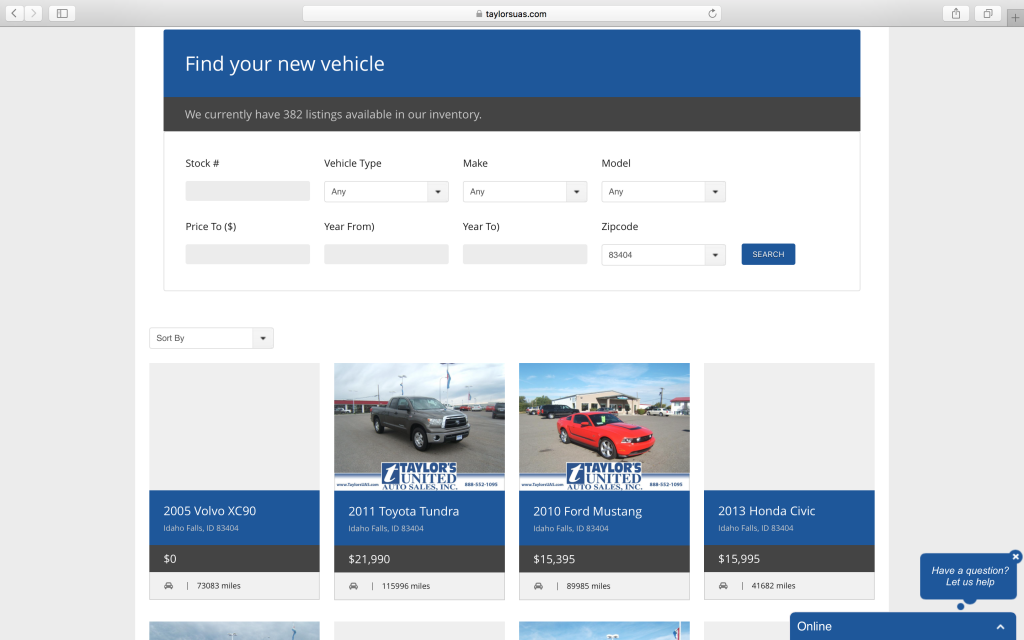The height and width of the screenshot is (640, 1024).
Task: View the red Ford Mustang photo
Action: pyautogui.click(x=604, y=426)
